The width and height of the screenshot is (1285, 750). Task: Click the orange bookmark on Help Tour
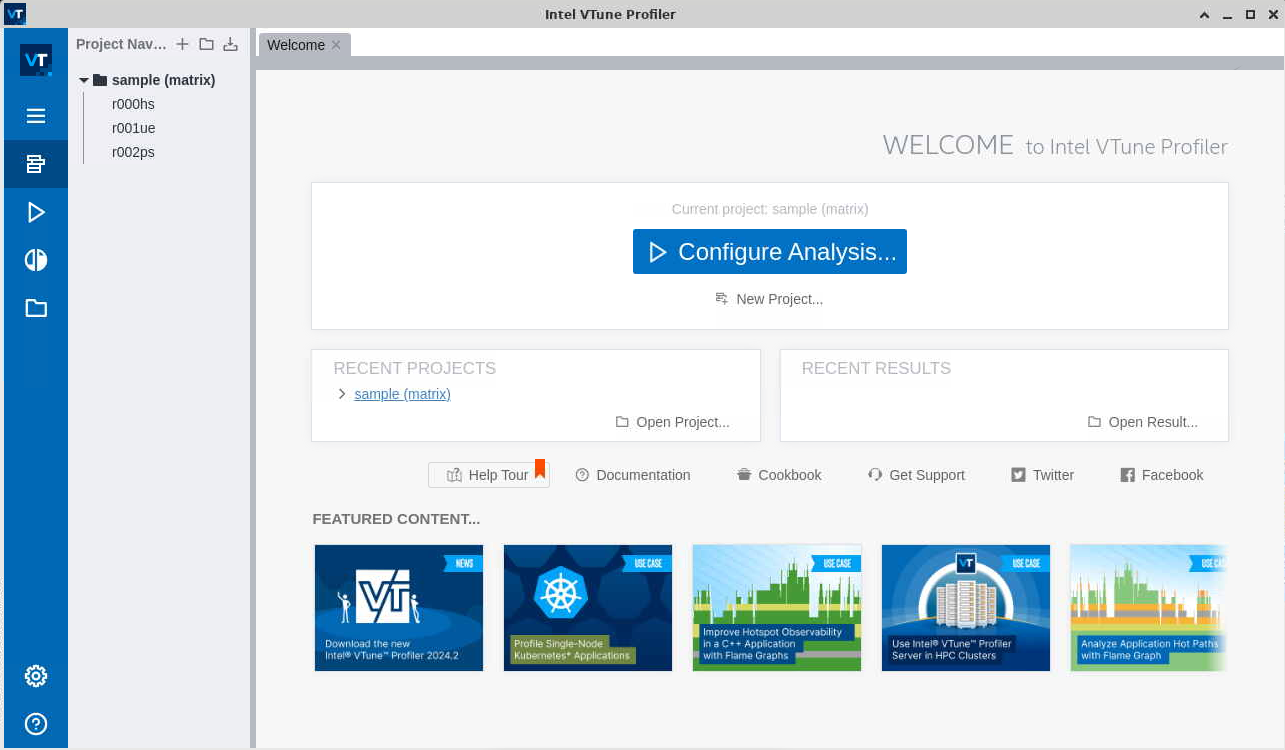tap(540, 468)
